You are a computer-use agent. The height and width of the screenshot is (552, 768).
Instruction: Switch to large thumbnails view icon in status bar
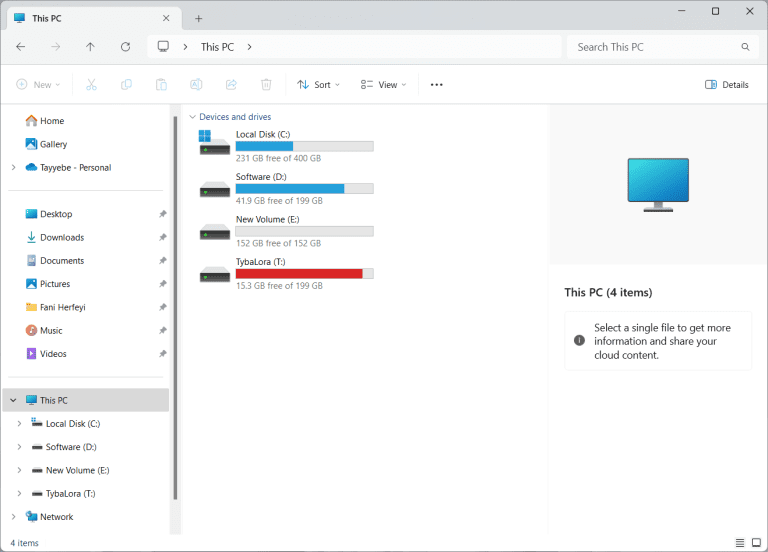756,543
